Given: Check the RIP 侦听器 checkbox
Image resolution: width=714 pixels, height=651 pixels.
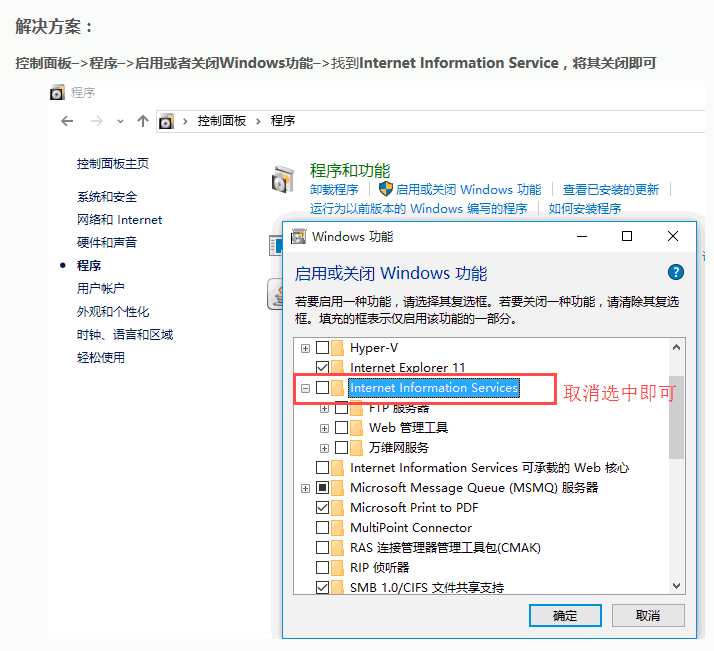Looking at the screenshot, I should point(322,568).
